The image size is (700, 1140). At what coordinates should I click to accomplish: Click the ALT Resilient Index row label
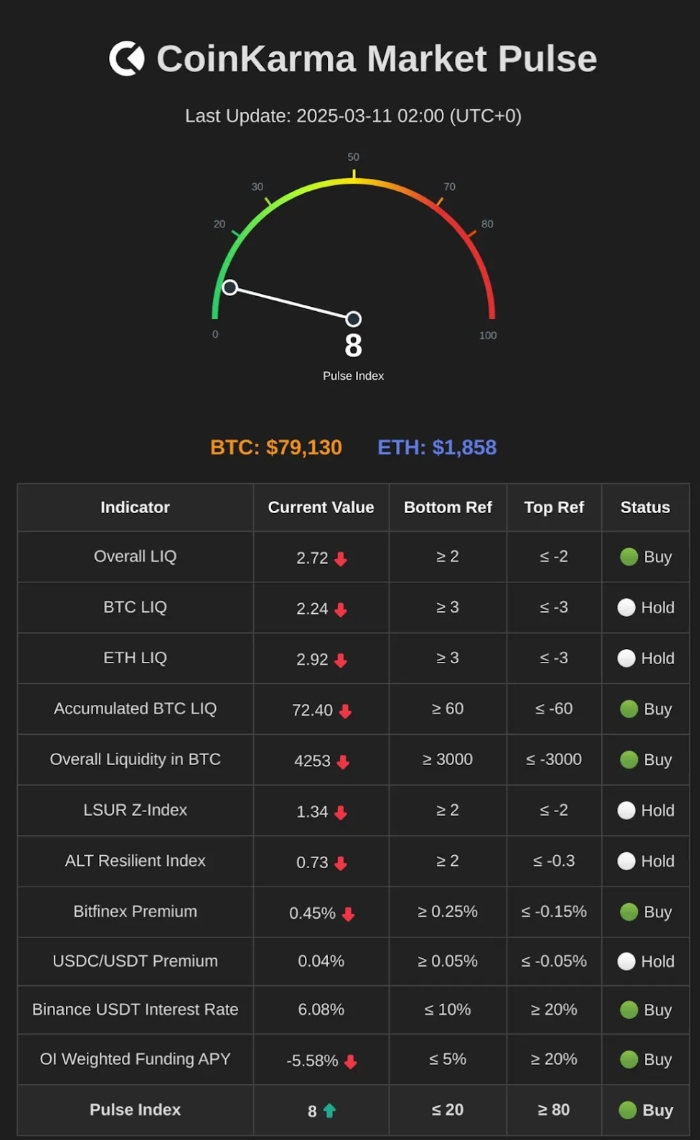point(135,861)
